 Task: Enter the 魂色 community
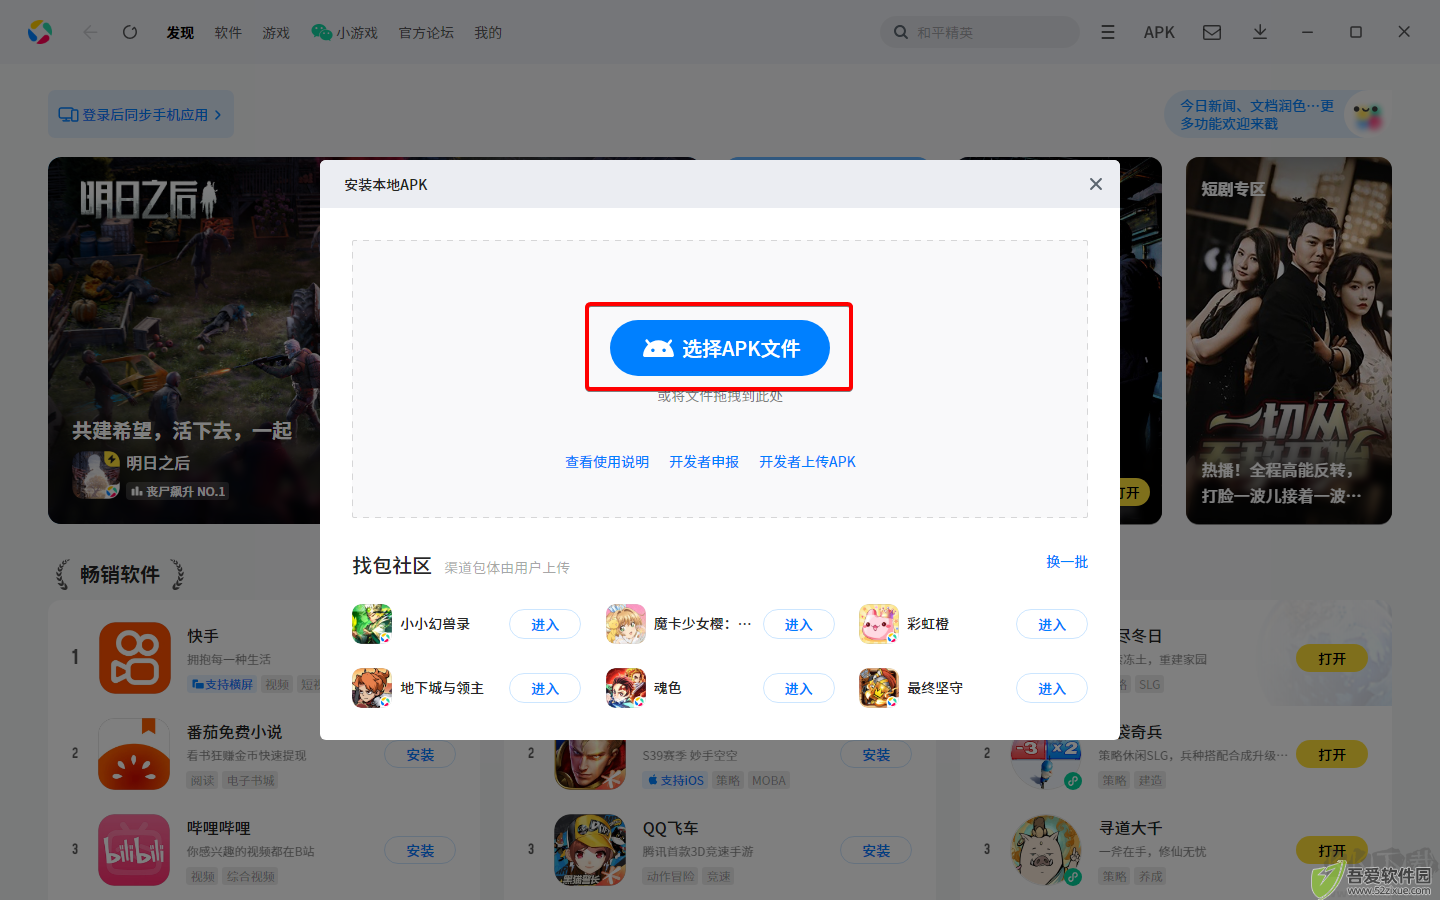pyautogui.click(x=799, y=688)
